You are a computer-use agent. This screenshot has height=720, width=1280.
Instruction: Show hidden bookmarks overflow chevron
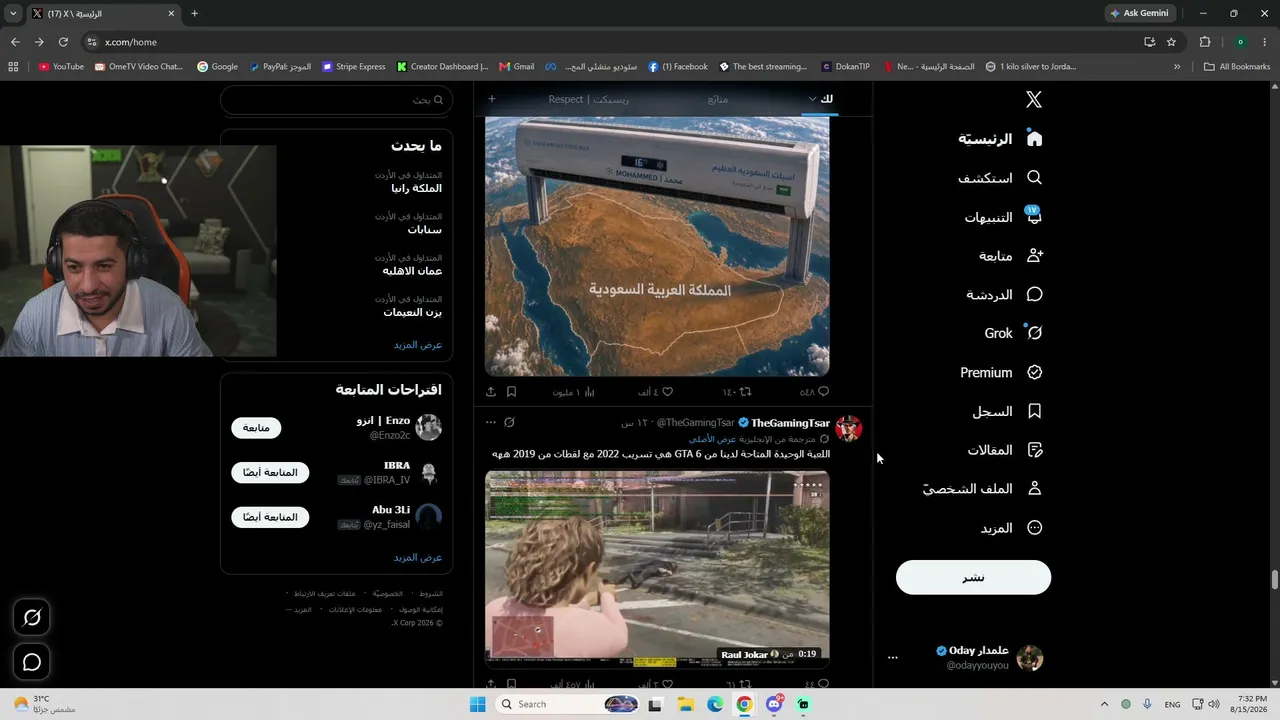coord(1177,67)
